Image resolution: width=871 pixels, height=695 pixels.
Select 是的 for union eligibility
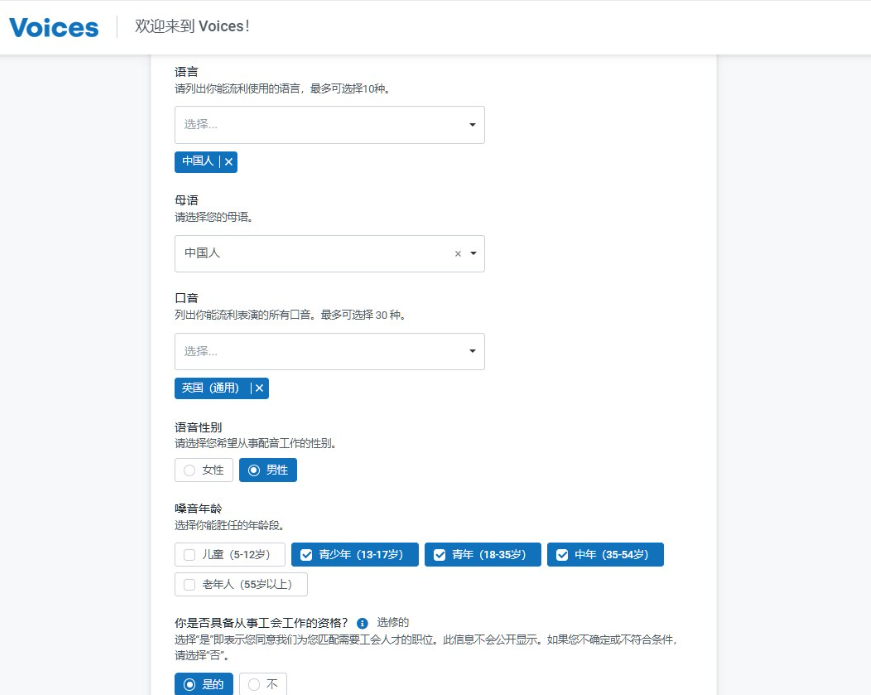[x=204, y=684]
